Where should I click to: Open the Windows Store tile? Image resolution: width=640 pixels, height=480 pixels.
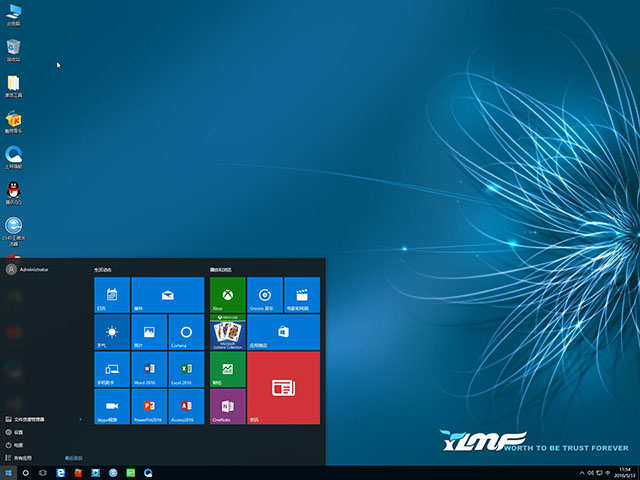(x=283, y=332)
